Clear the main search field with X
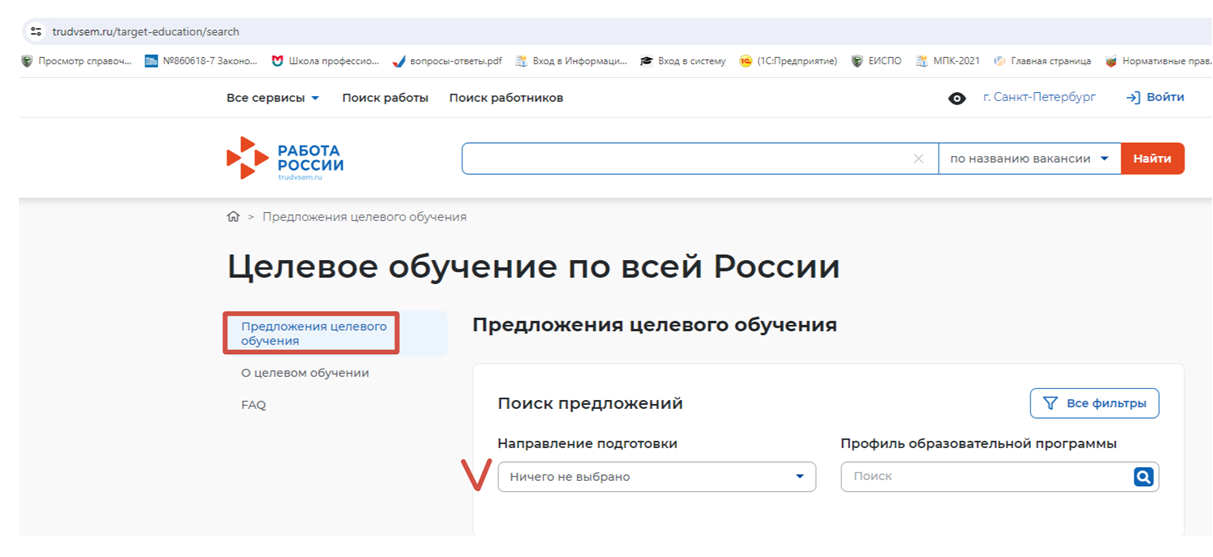The width and height of the screenshot is (1213, 557). click(919, 159)
